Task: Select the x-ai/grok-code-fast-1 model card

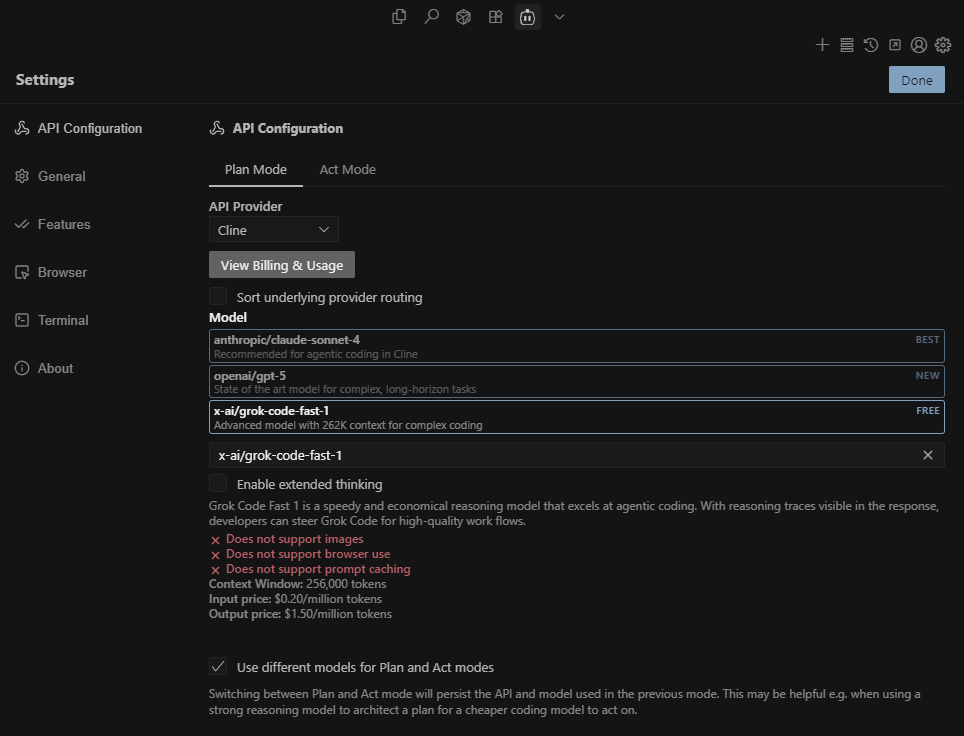Action: point(577,417)
